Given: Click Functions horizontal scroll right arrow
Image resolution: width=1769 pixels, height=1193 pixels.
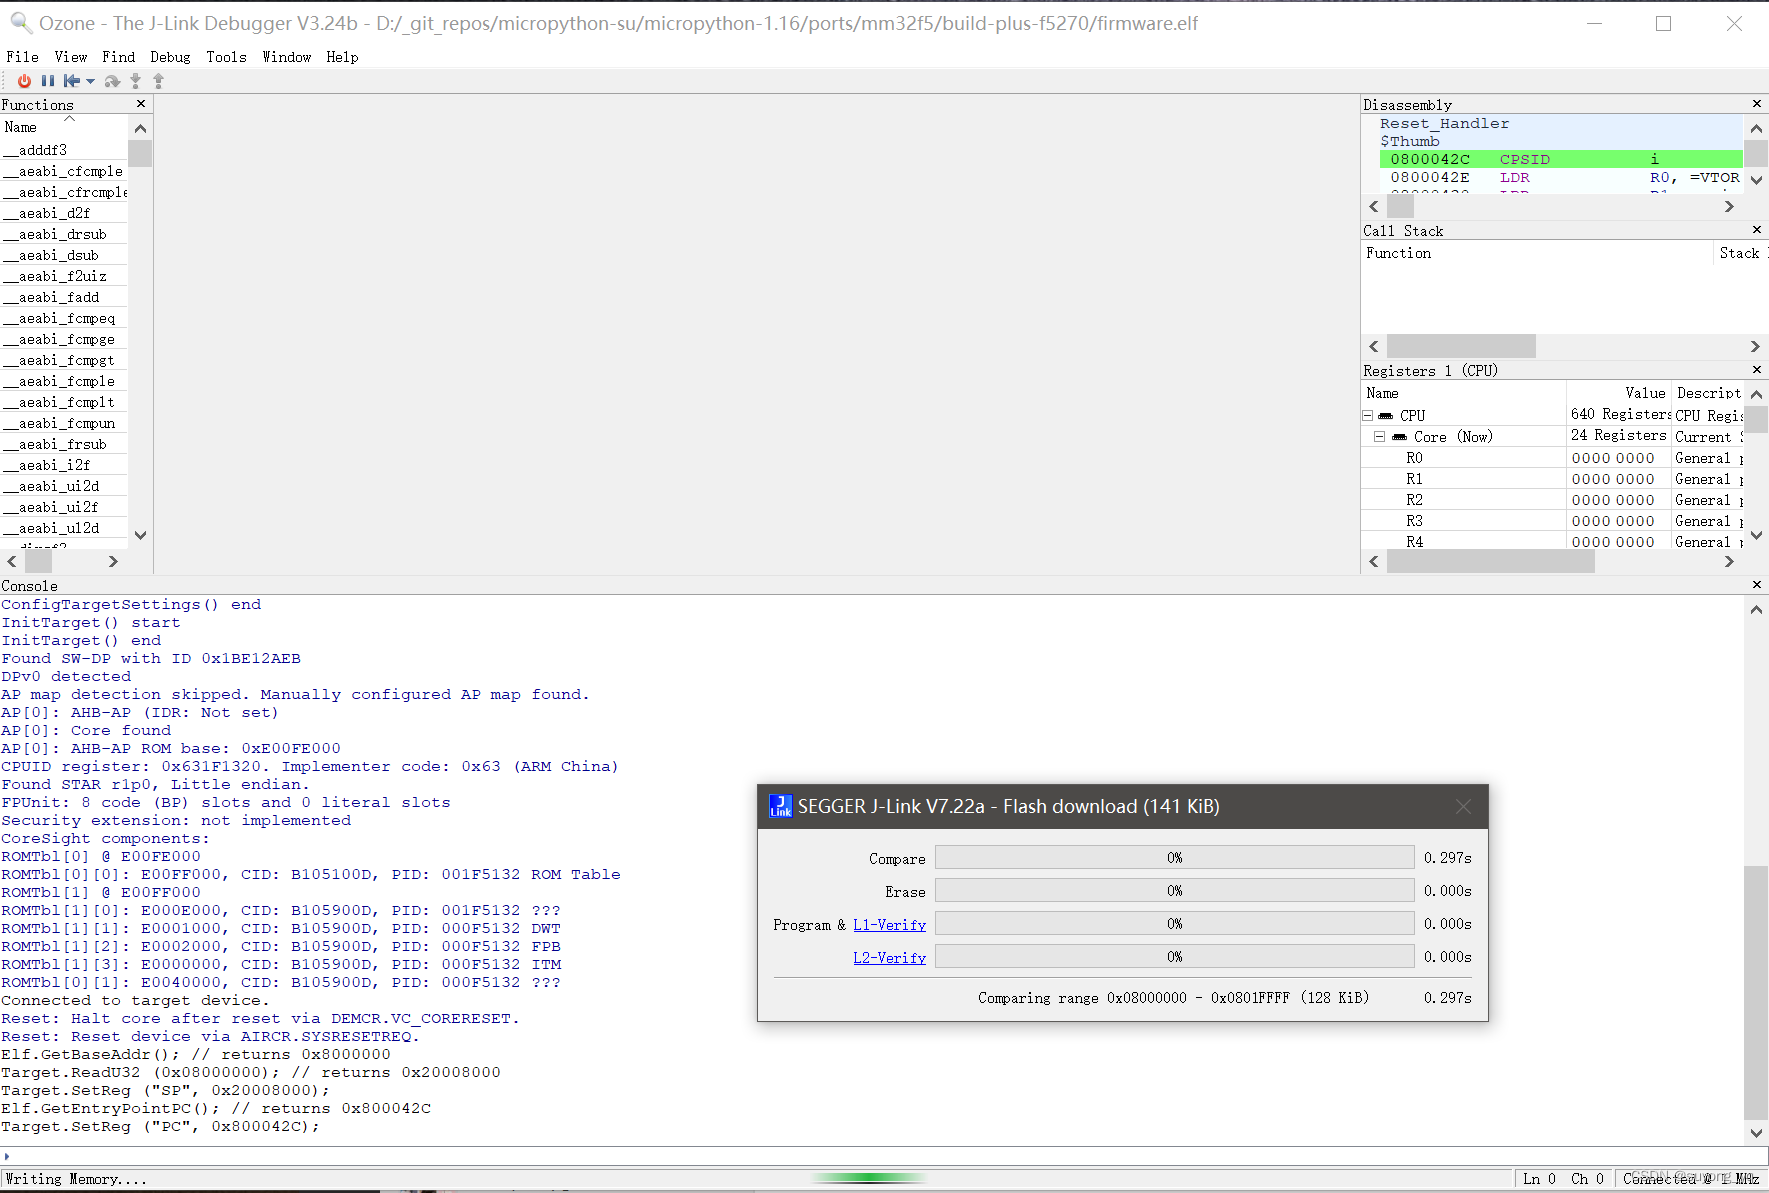Looking at the screenshot, I should [x=113, y=562].
